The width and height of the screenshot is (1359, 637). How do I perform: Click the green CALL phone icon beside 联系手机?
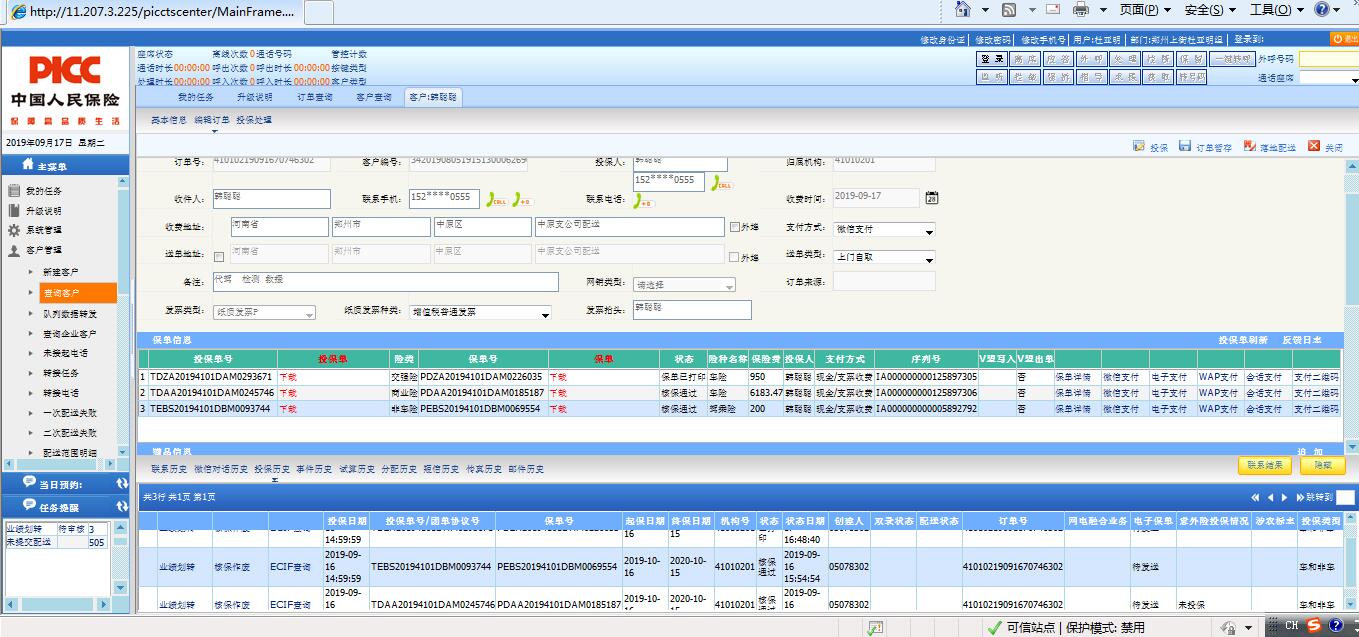tap(496, 199)
